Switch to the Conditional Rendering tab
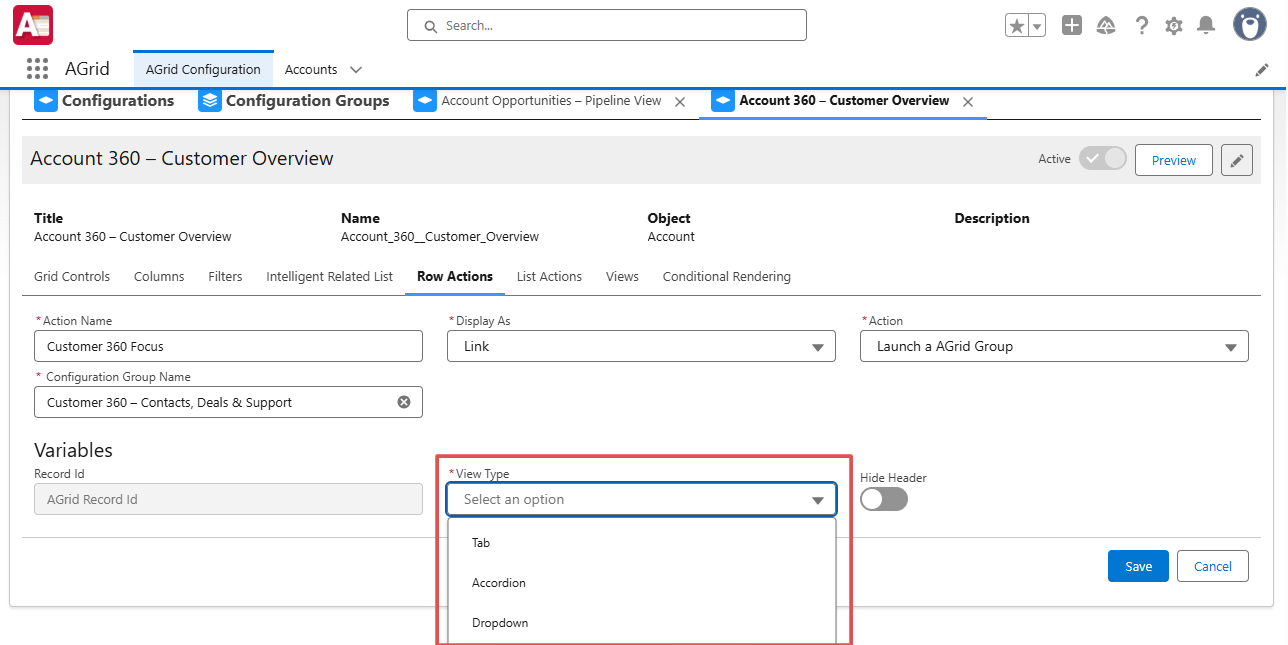The image size is (1288, 645). pyautogui.click(x=727, y=276)
